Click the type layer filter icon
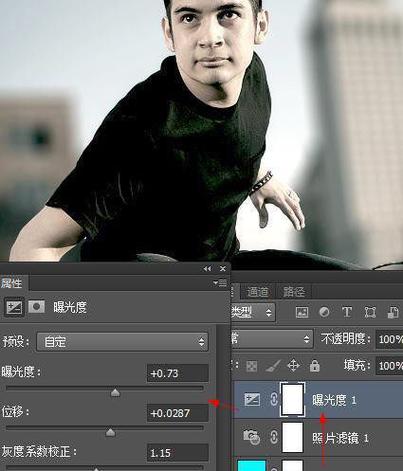This screenshot has width=403, height=471. tap(347, 312)
